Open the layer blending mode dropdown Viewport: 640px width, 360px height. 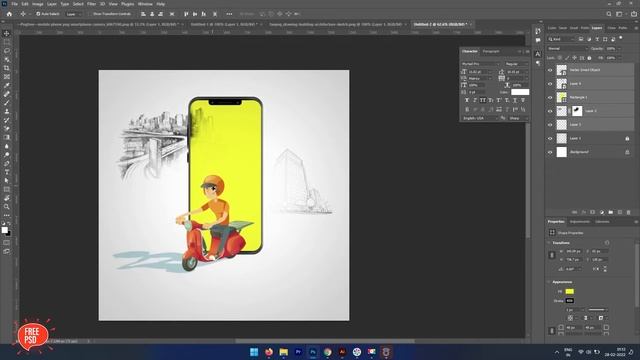pyautogui.click(x=567, y=49)
